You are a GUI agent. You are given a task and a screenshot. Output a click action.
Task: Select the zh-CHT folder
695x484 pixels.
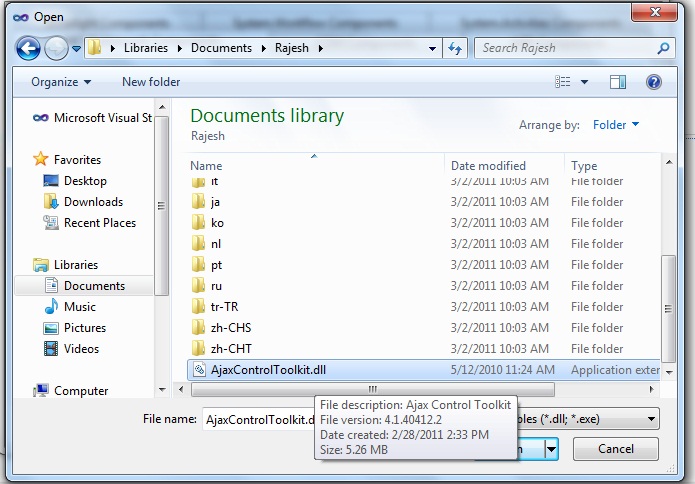click(423, 349)
